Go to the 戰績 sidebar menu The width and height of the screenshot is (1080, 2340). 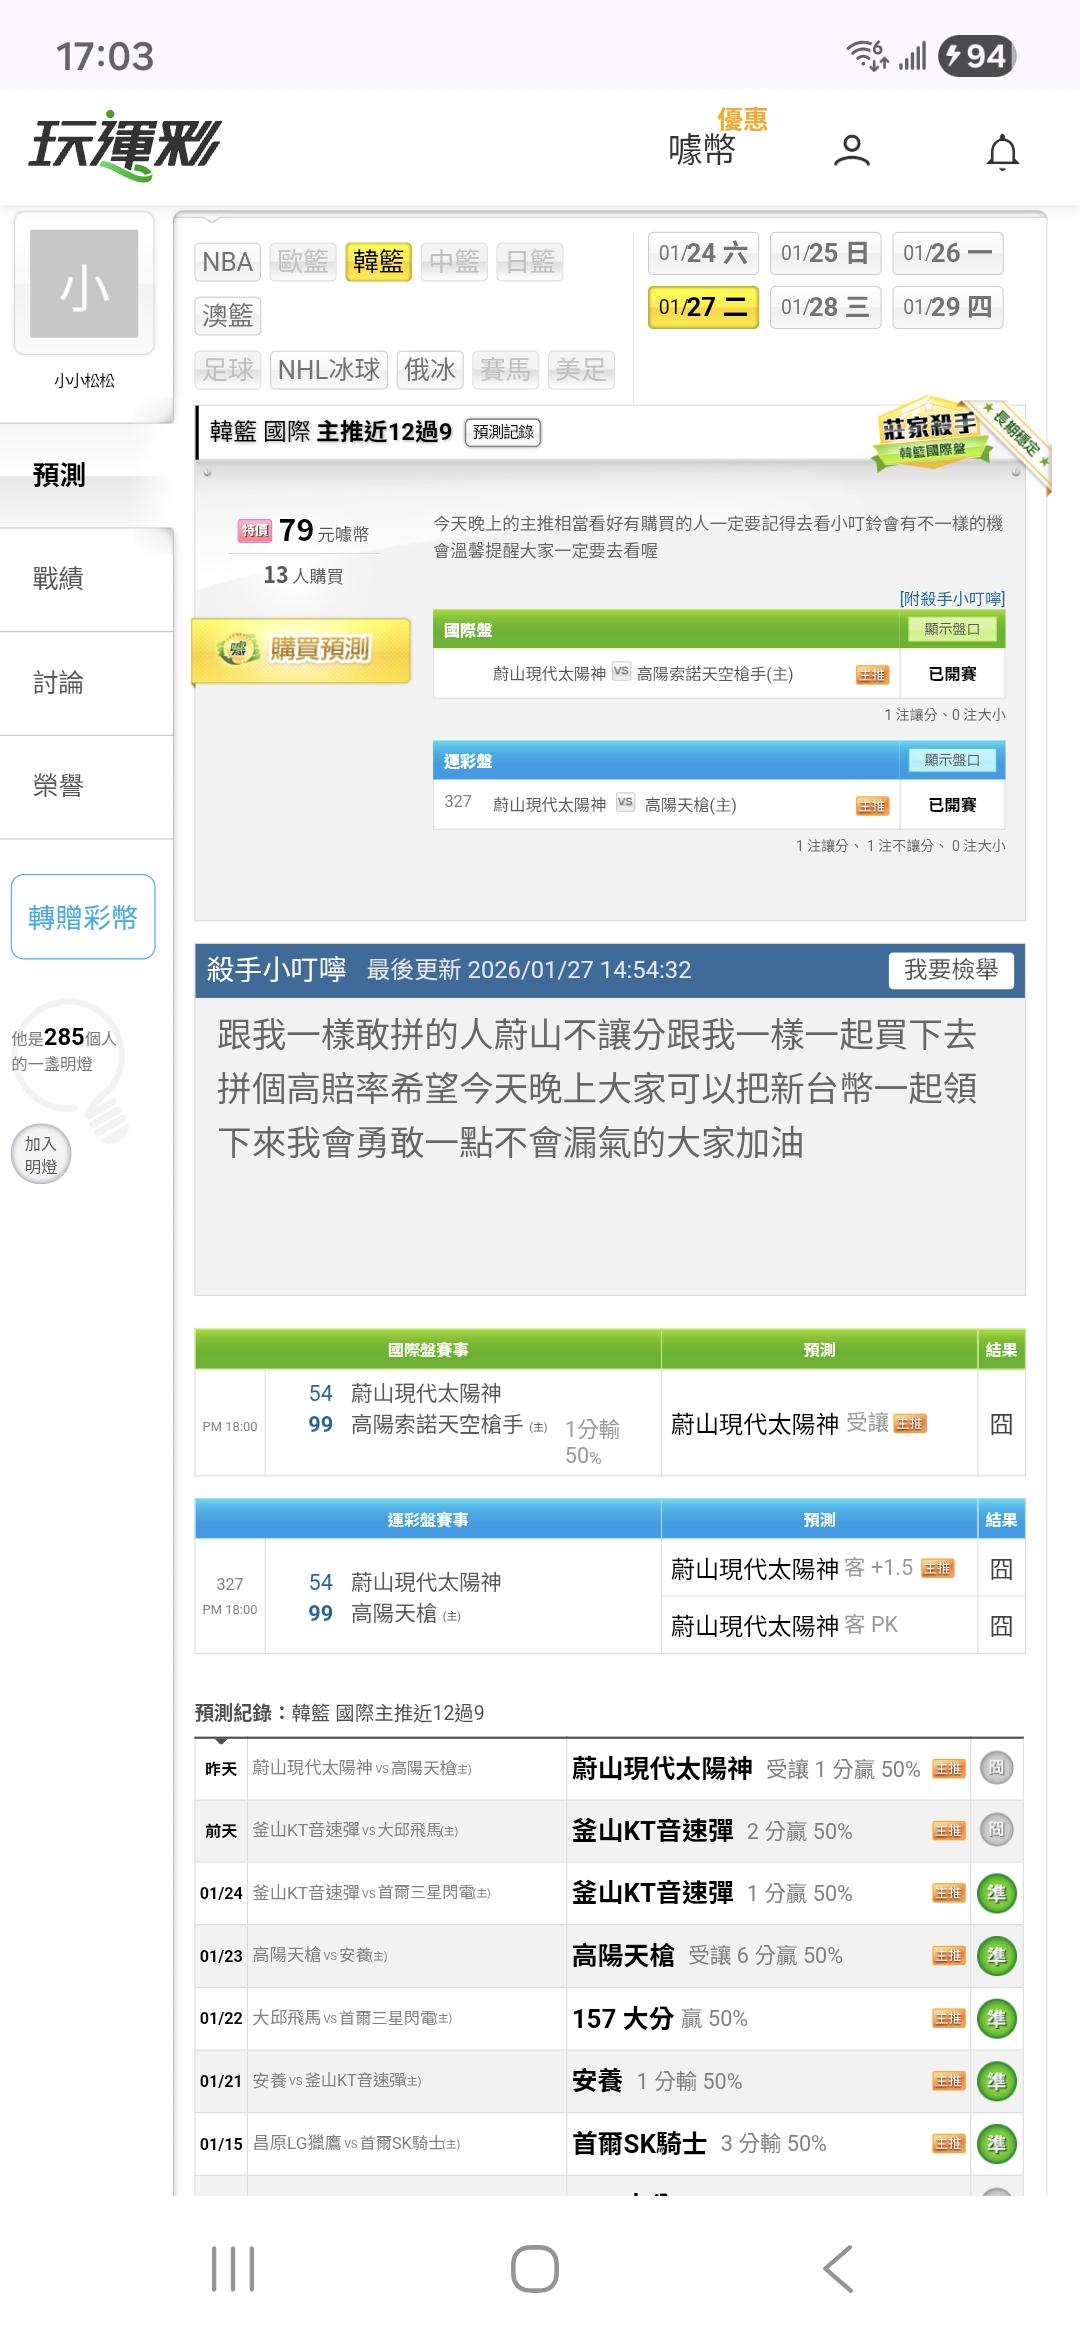point(87,579)
